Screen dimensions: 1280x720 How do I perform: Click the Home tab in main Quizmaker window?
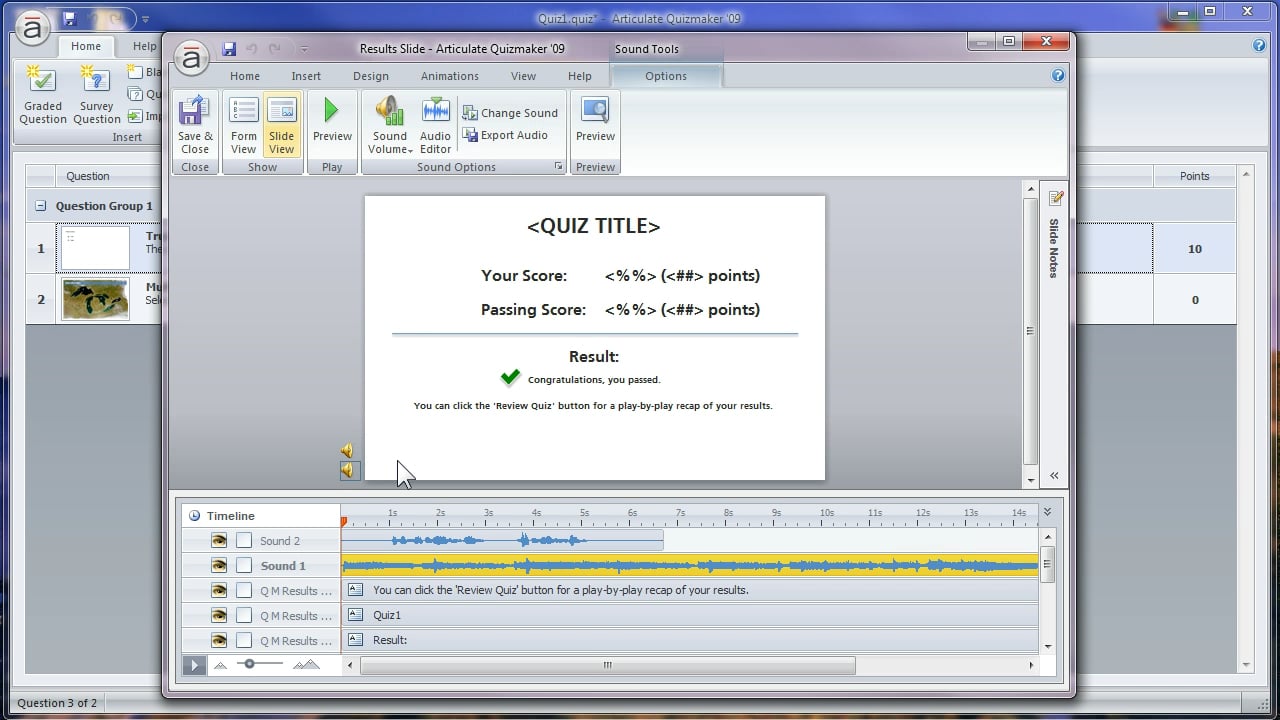(x=86, y=46)
